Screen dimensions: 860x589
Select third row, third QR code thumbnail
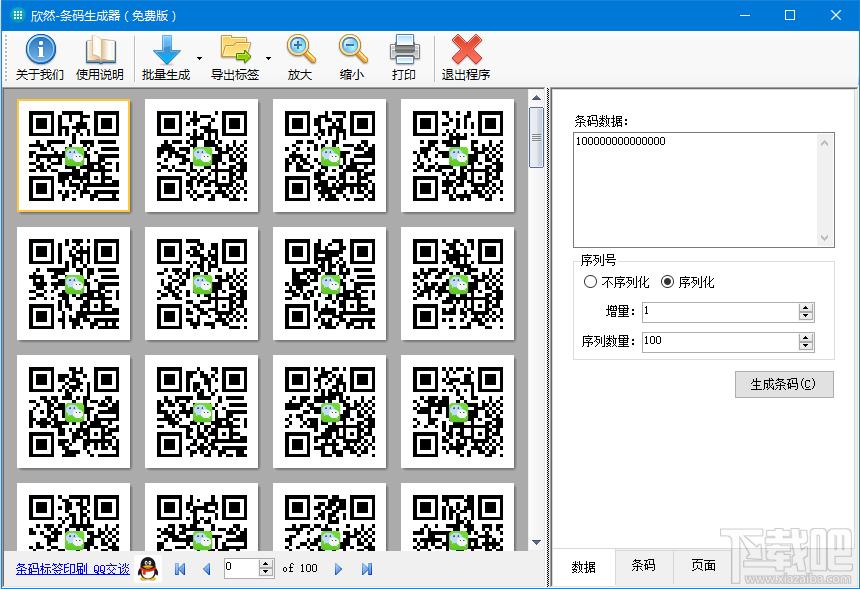[330, 411]
